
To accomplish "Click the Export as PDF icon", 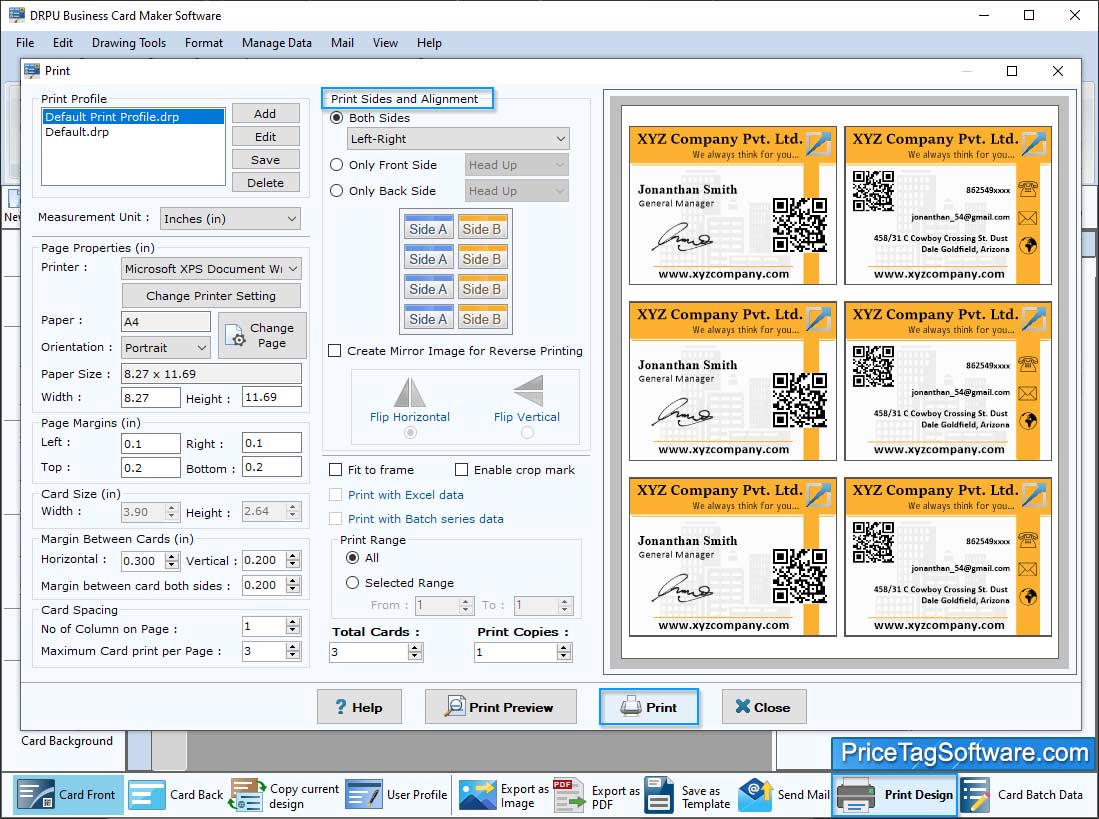I will coord(568,795).
